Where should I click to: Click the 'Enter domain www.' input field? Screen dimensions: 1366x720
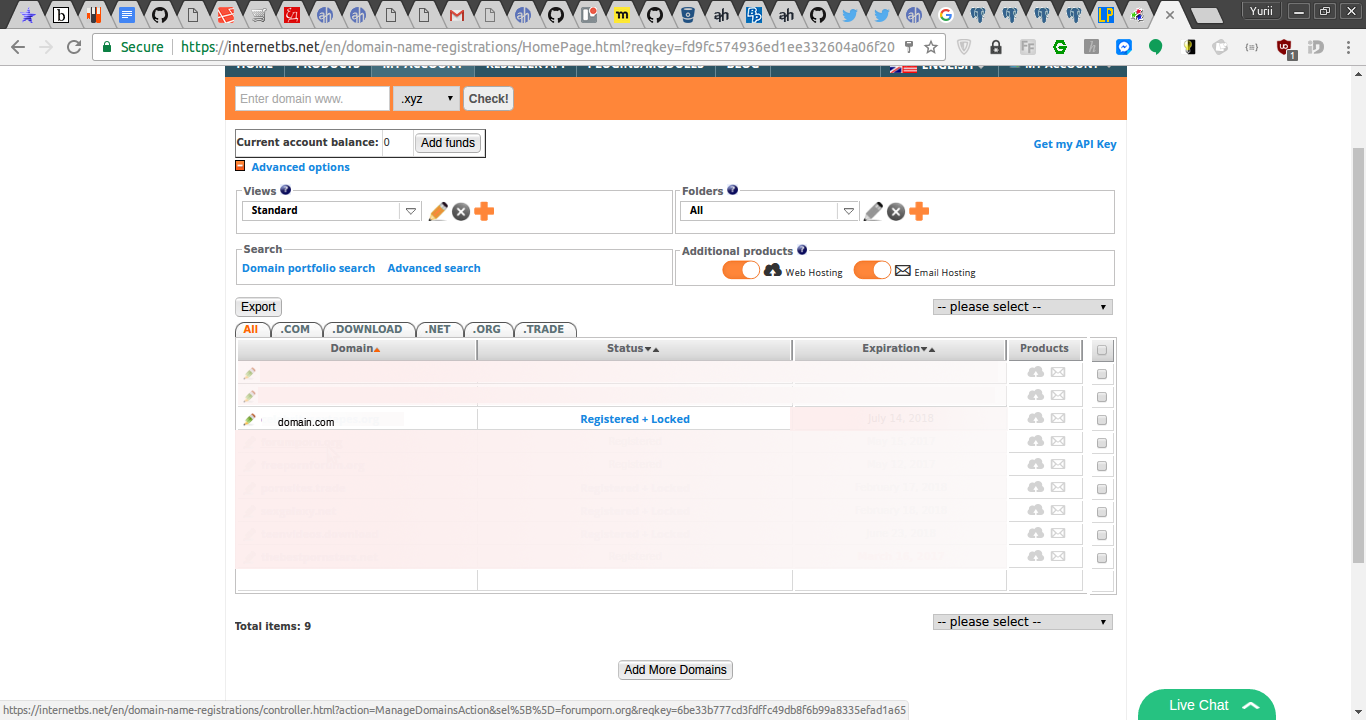point(312,98)
